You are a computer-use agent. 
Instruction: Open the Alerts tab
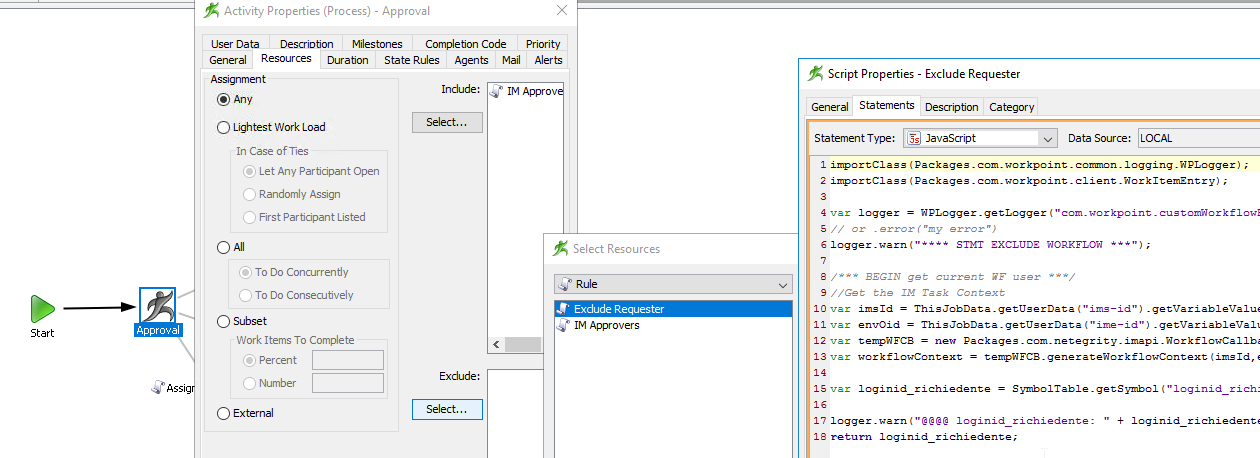point(548,60)
